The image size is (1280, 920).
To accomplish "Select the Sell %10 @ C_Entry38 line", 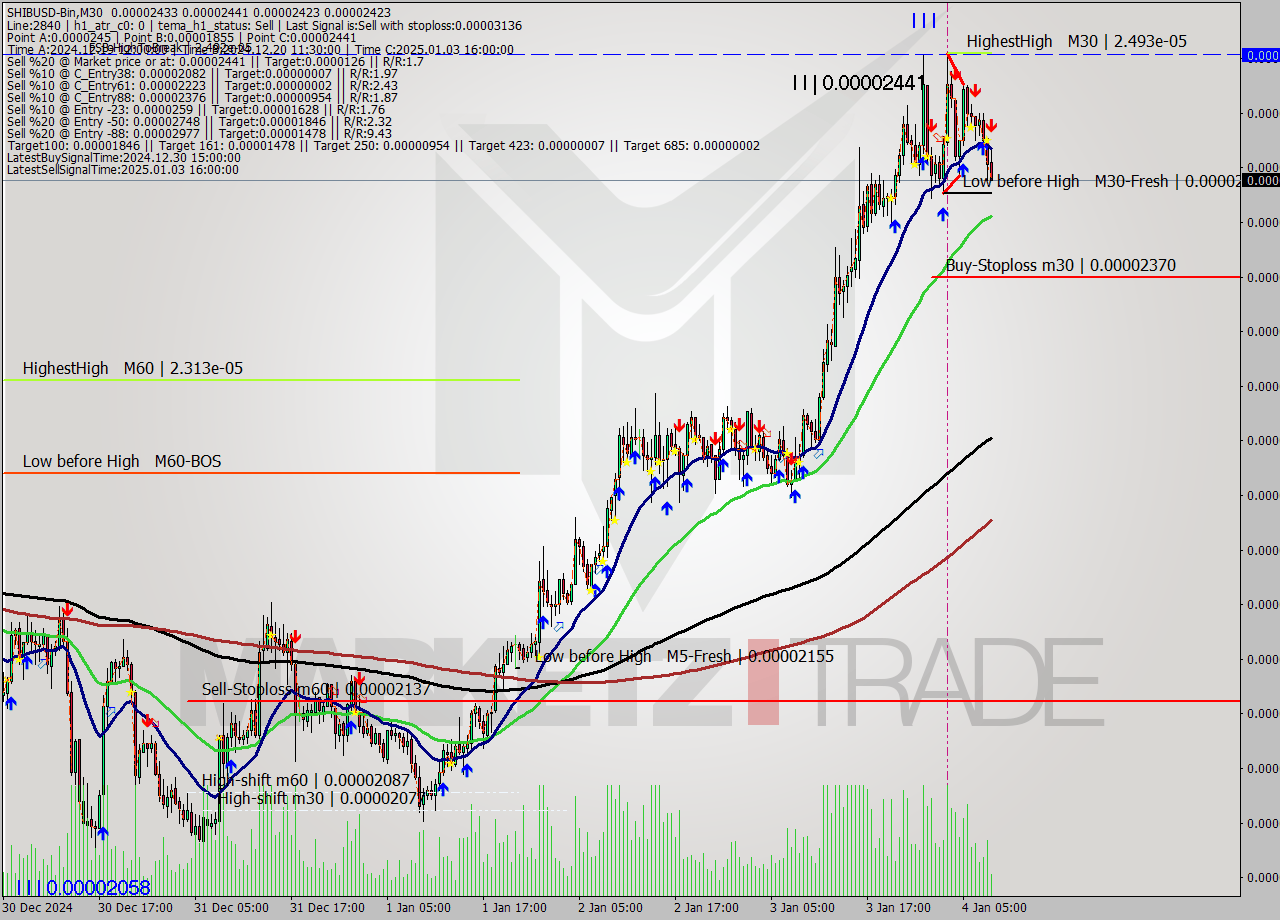I will [202, 74].
